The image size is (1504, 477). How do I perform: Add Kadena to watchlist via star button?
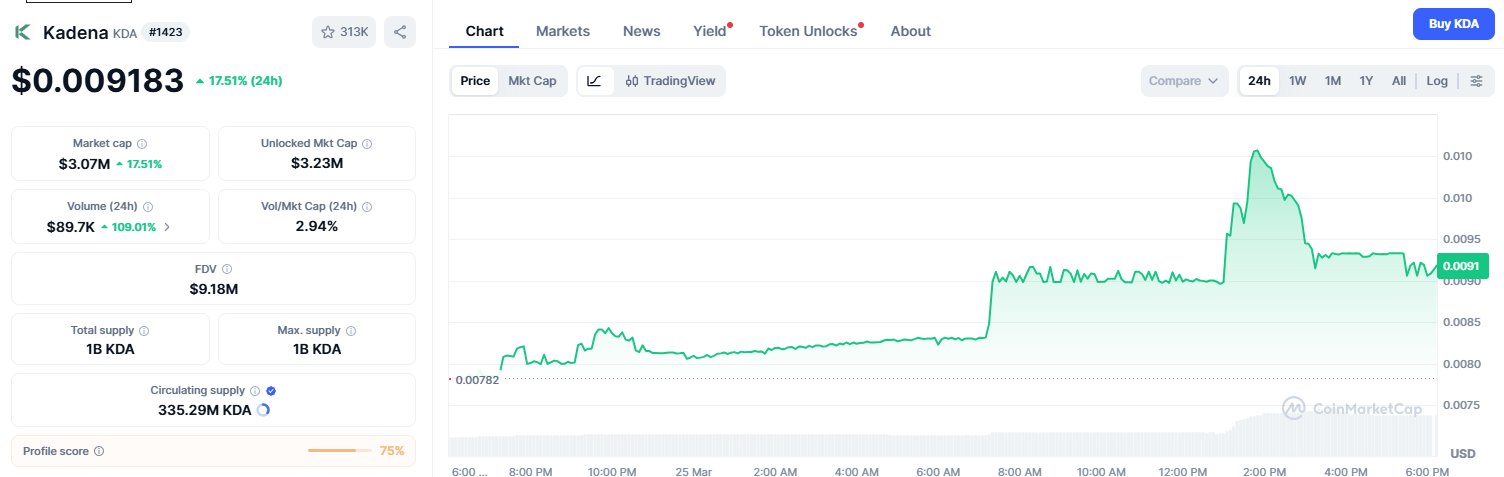[343, 32]
